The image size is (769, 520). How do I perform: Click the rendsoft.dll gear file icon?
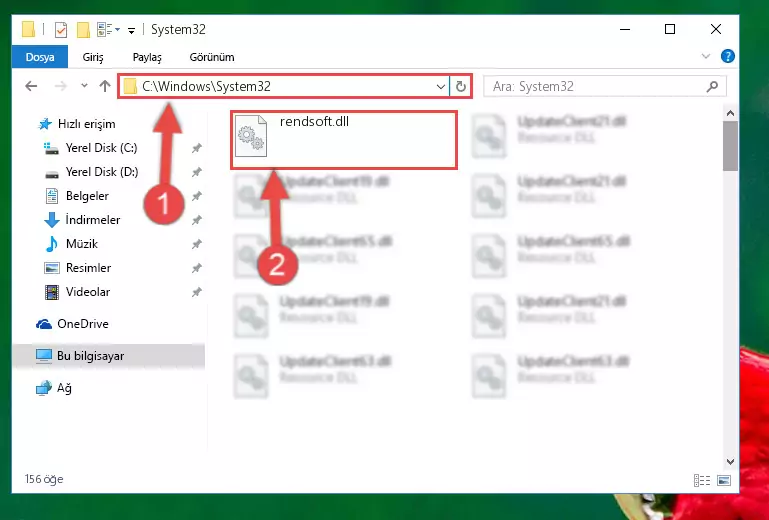click(x=251, y=136)
